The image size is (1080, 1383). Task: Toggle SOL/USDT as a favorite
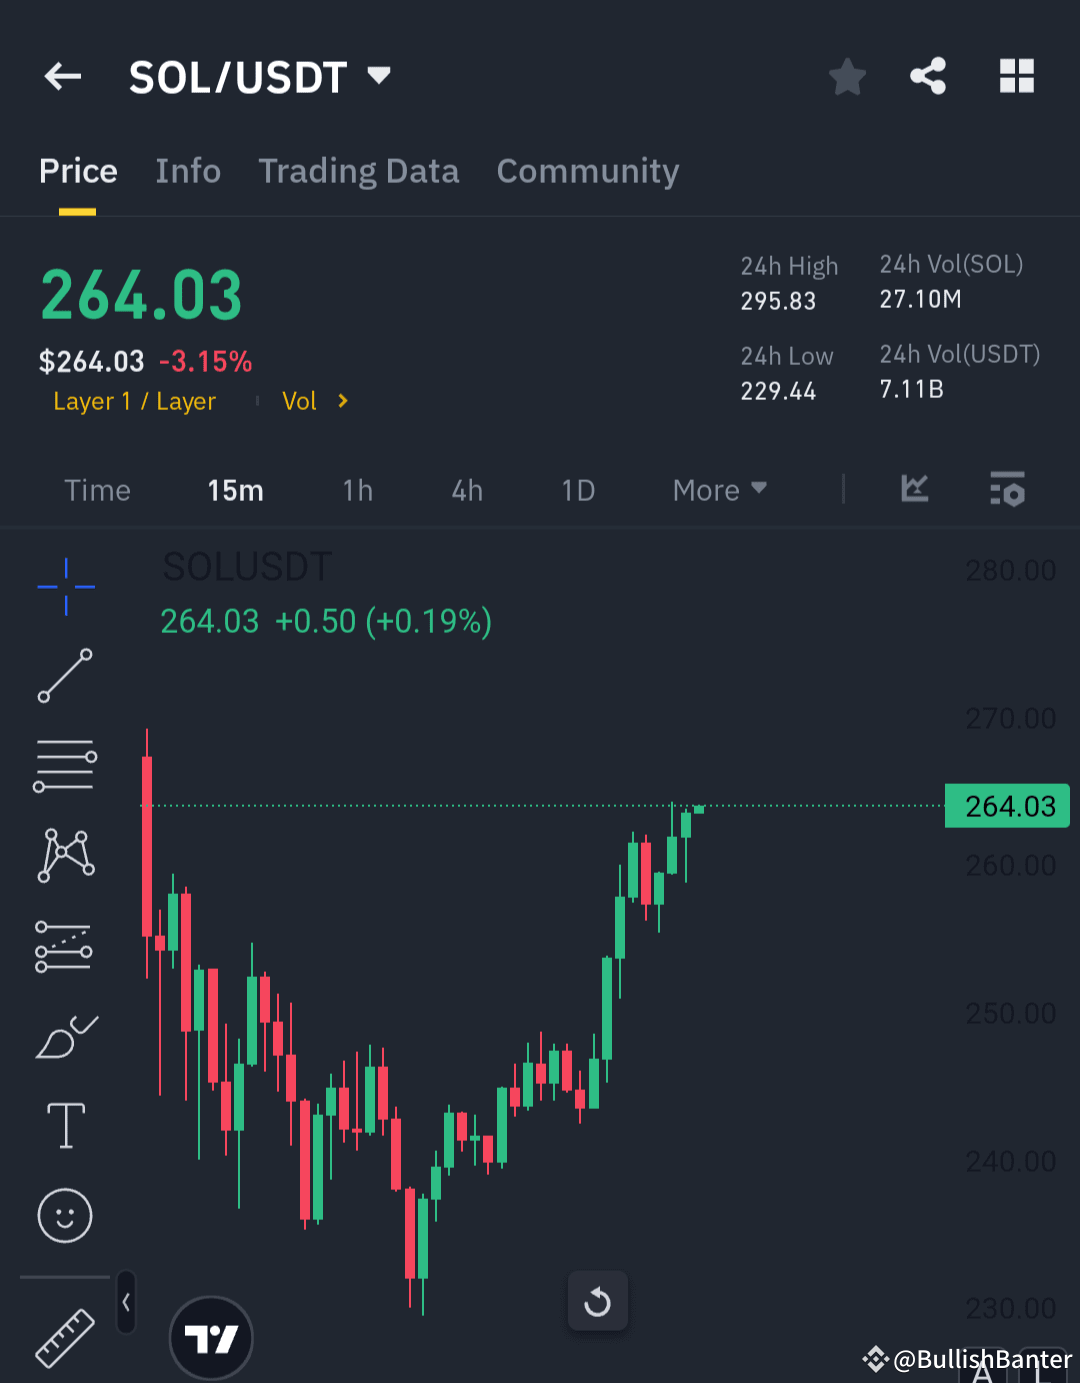click(x=847, y=75)
